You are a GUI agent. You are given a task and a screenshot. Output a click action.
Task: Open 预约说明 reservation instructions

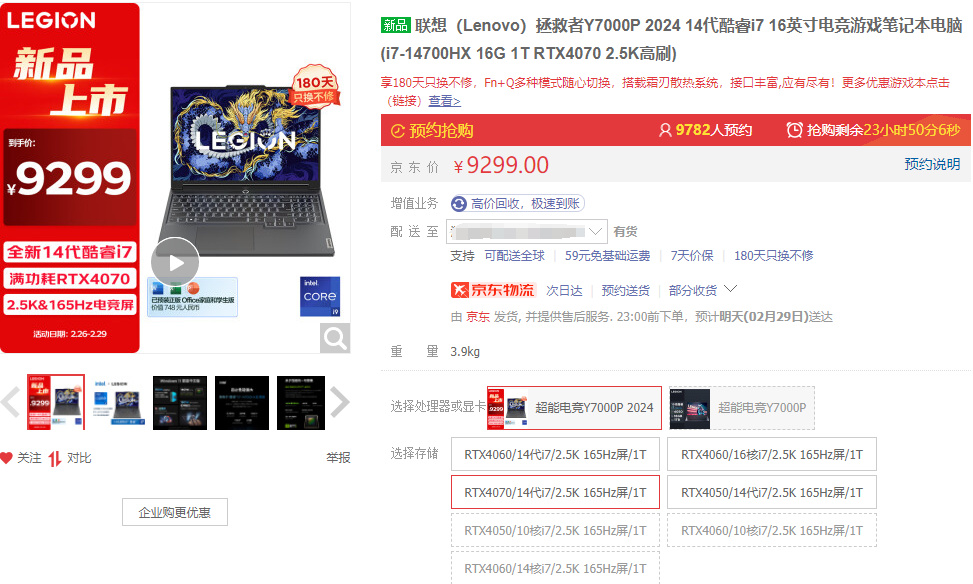(x=932, y=164)
